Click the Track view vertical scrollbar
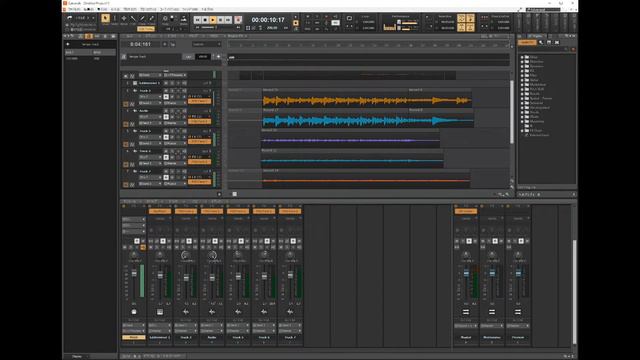Viewport: 640px width, 360px height. (x=512, y=112)
